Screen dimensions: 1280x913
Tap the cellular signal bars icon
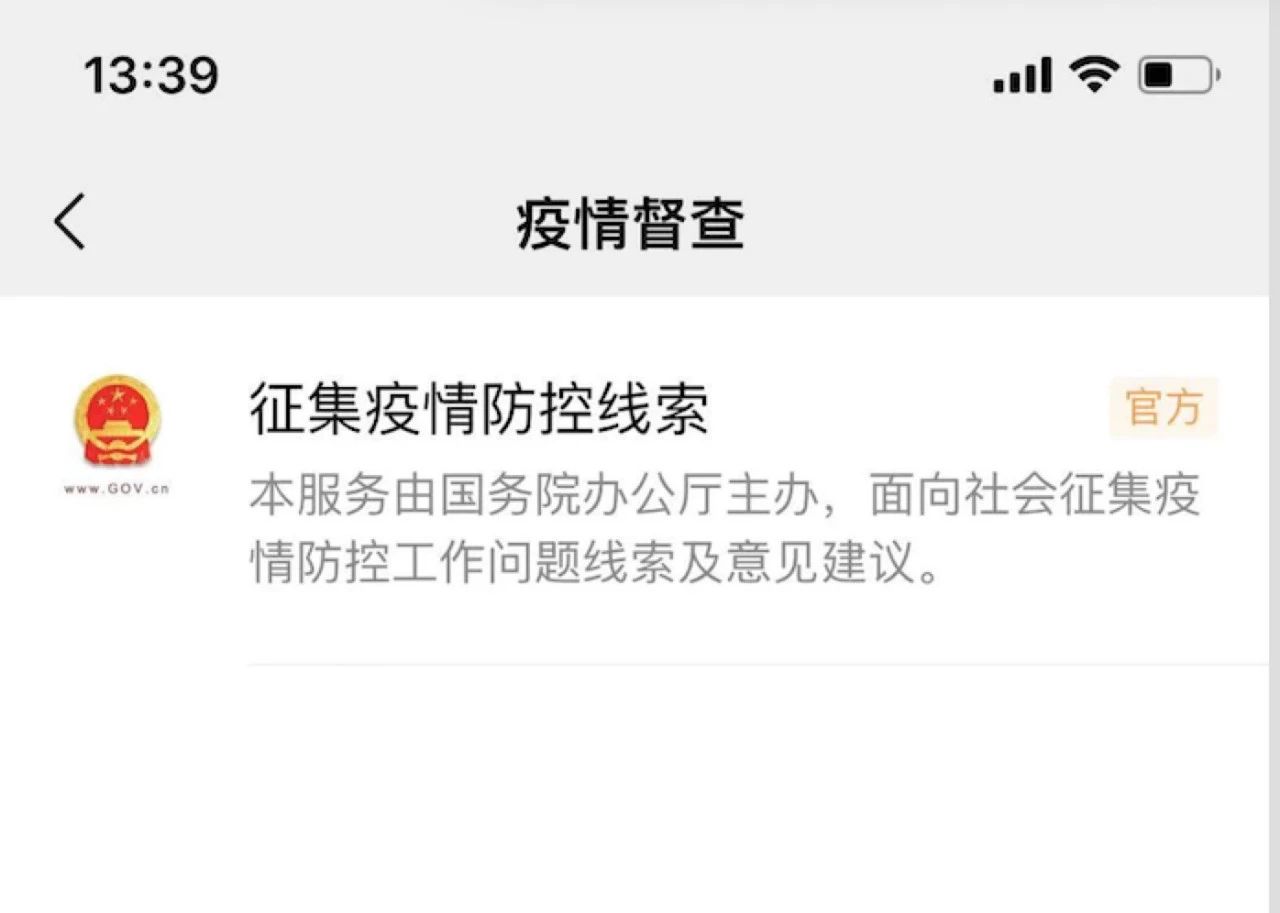[x=1022, y=75]
